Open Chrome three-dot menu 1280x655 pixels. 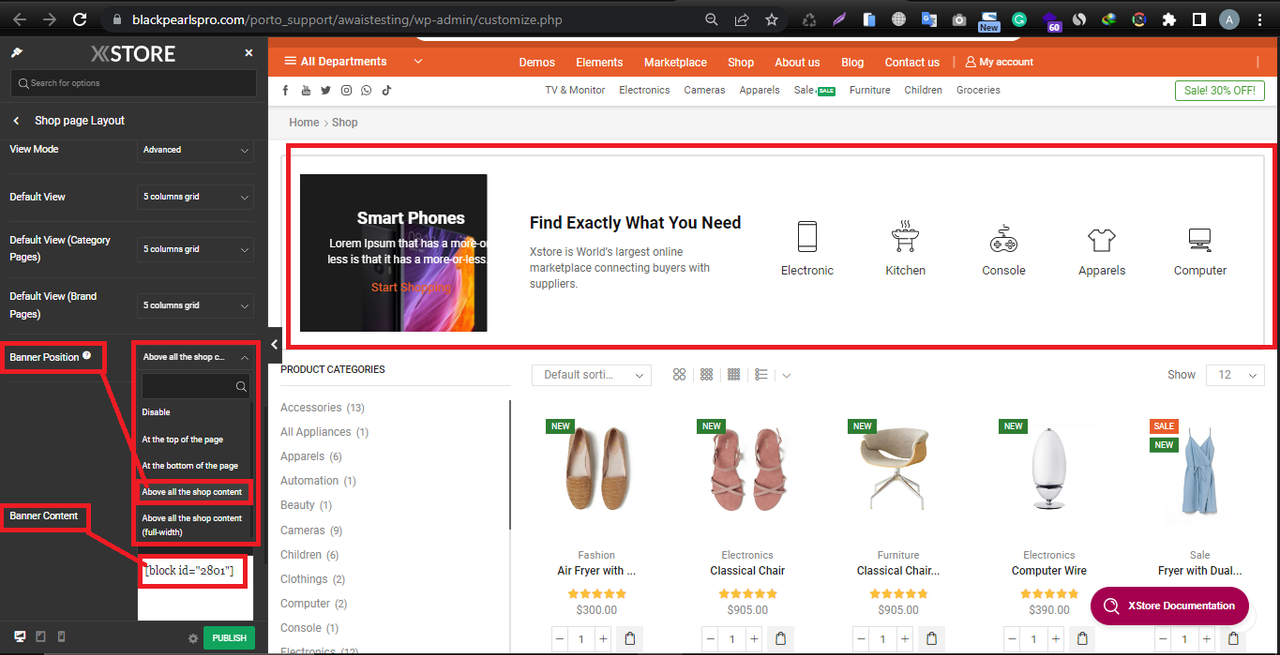click(x=1259, y=19)
